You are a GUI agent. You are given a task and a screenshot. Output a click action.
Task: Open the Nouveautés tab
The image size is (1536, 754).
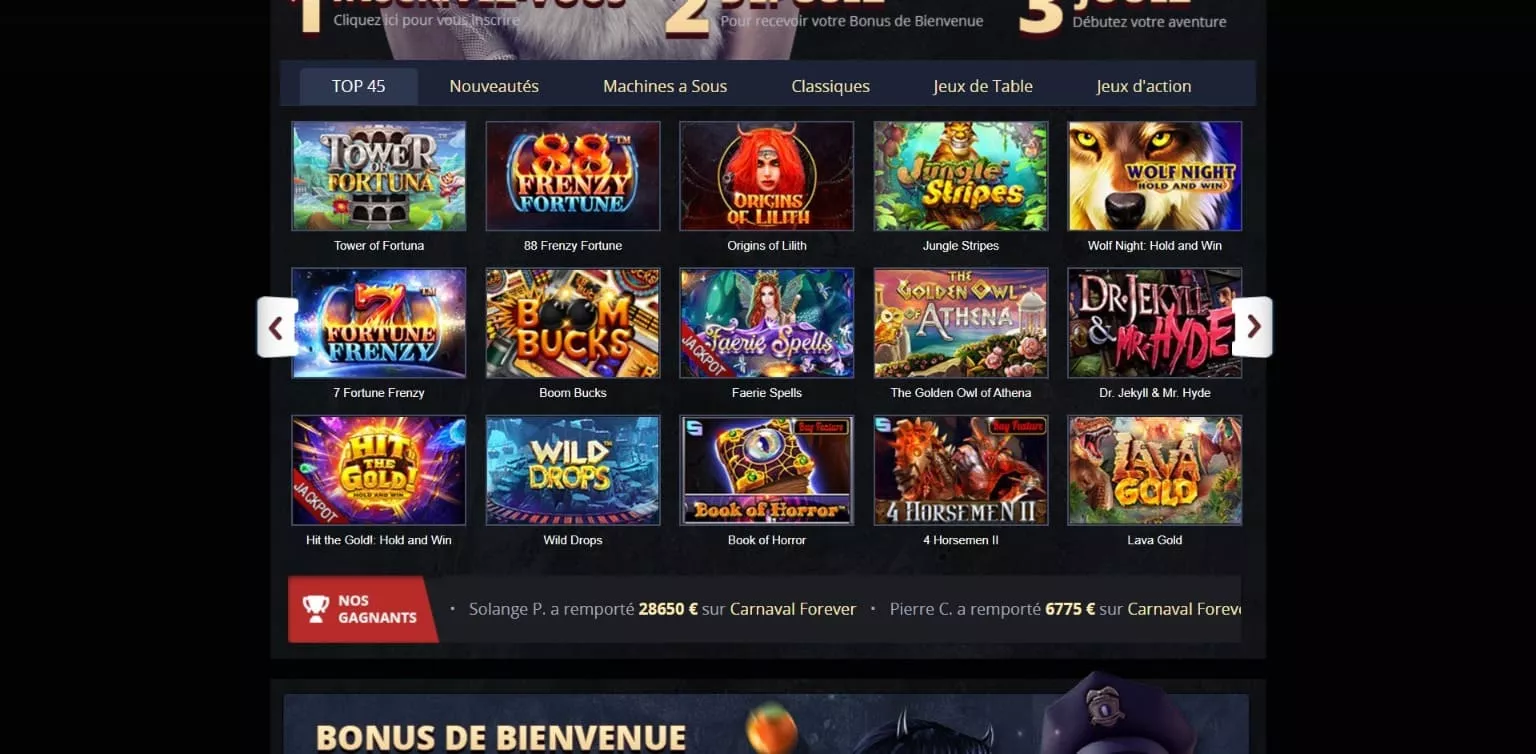494,86
